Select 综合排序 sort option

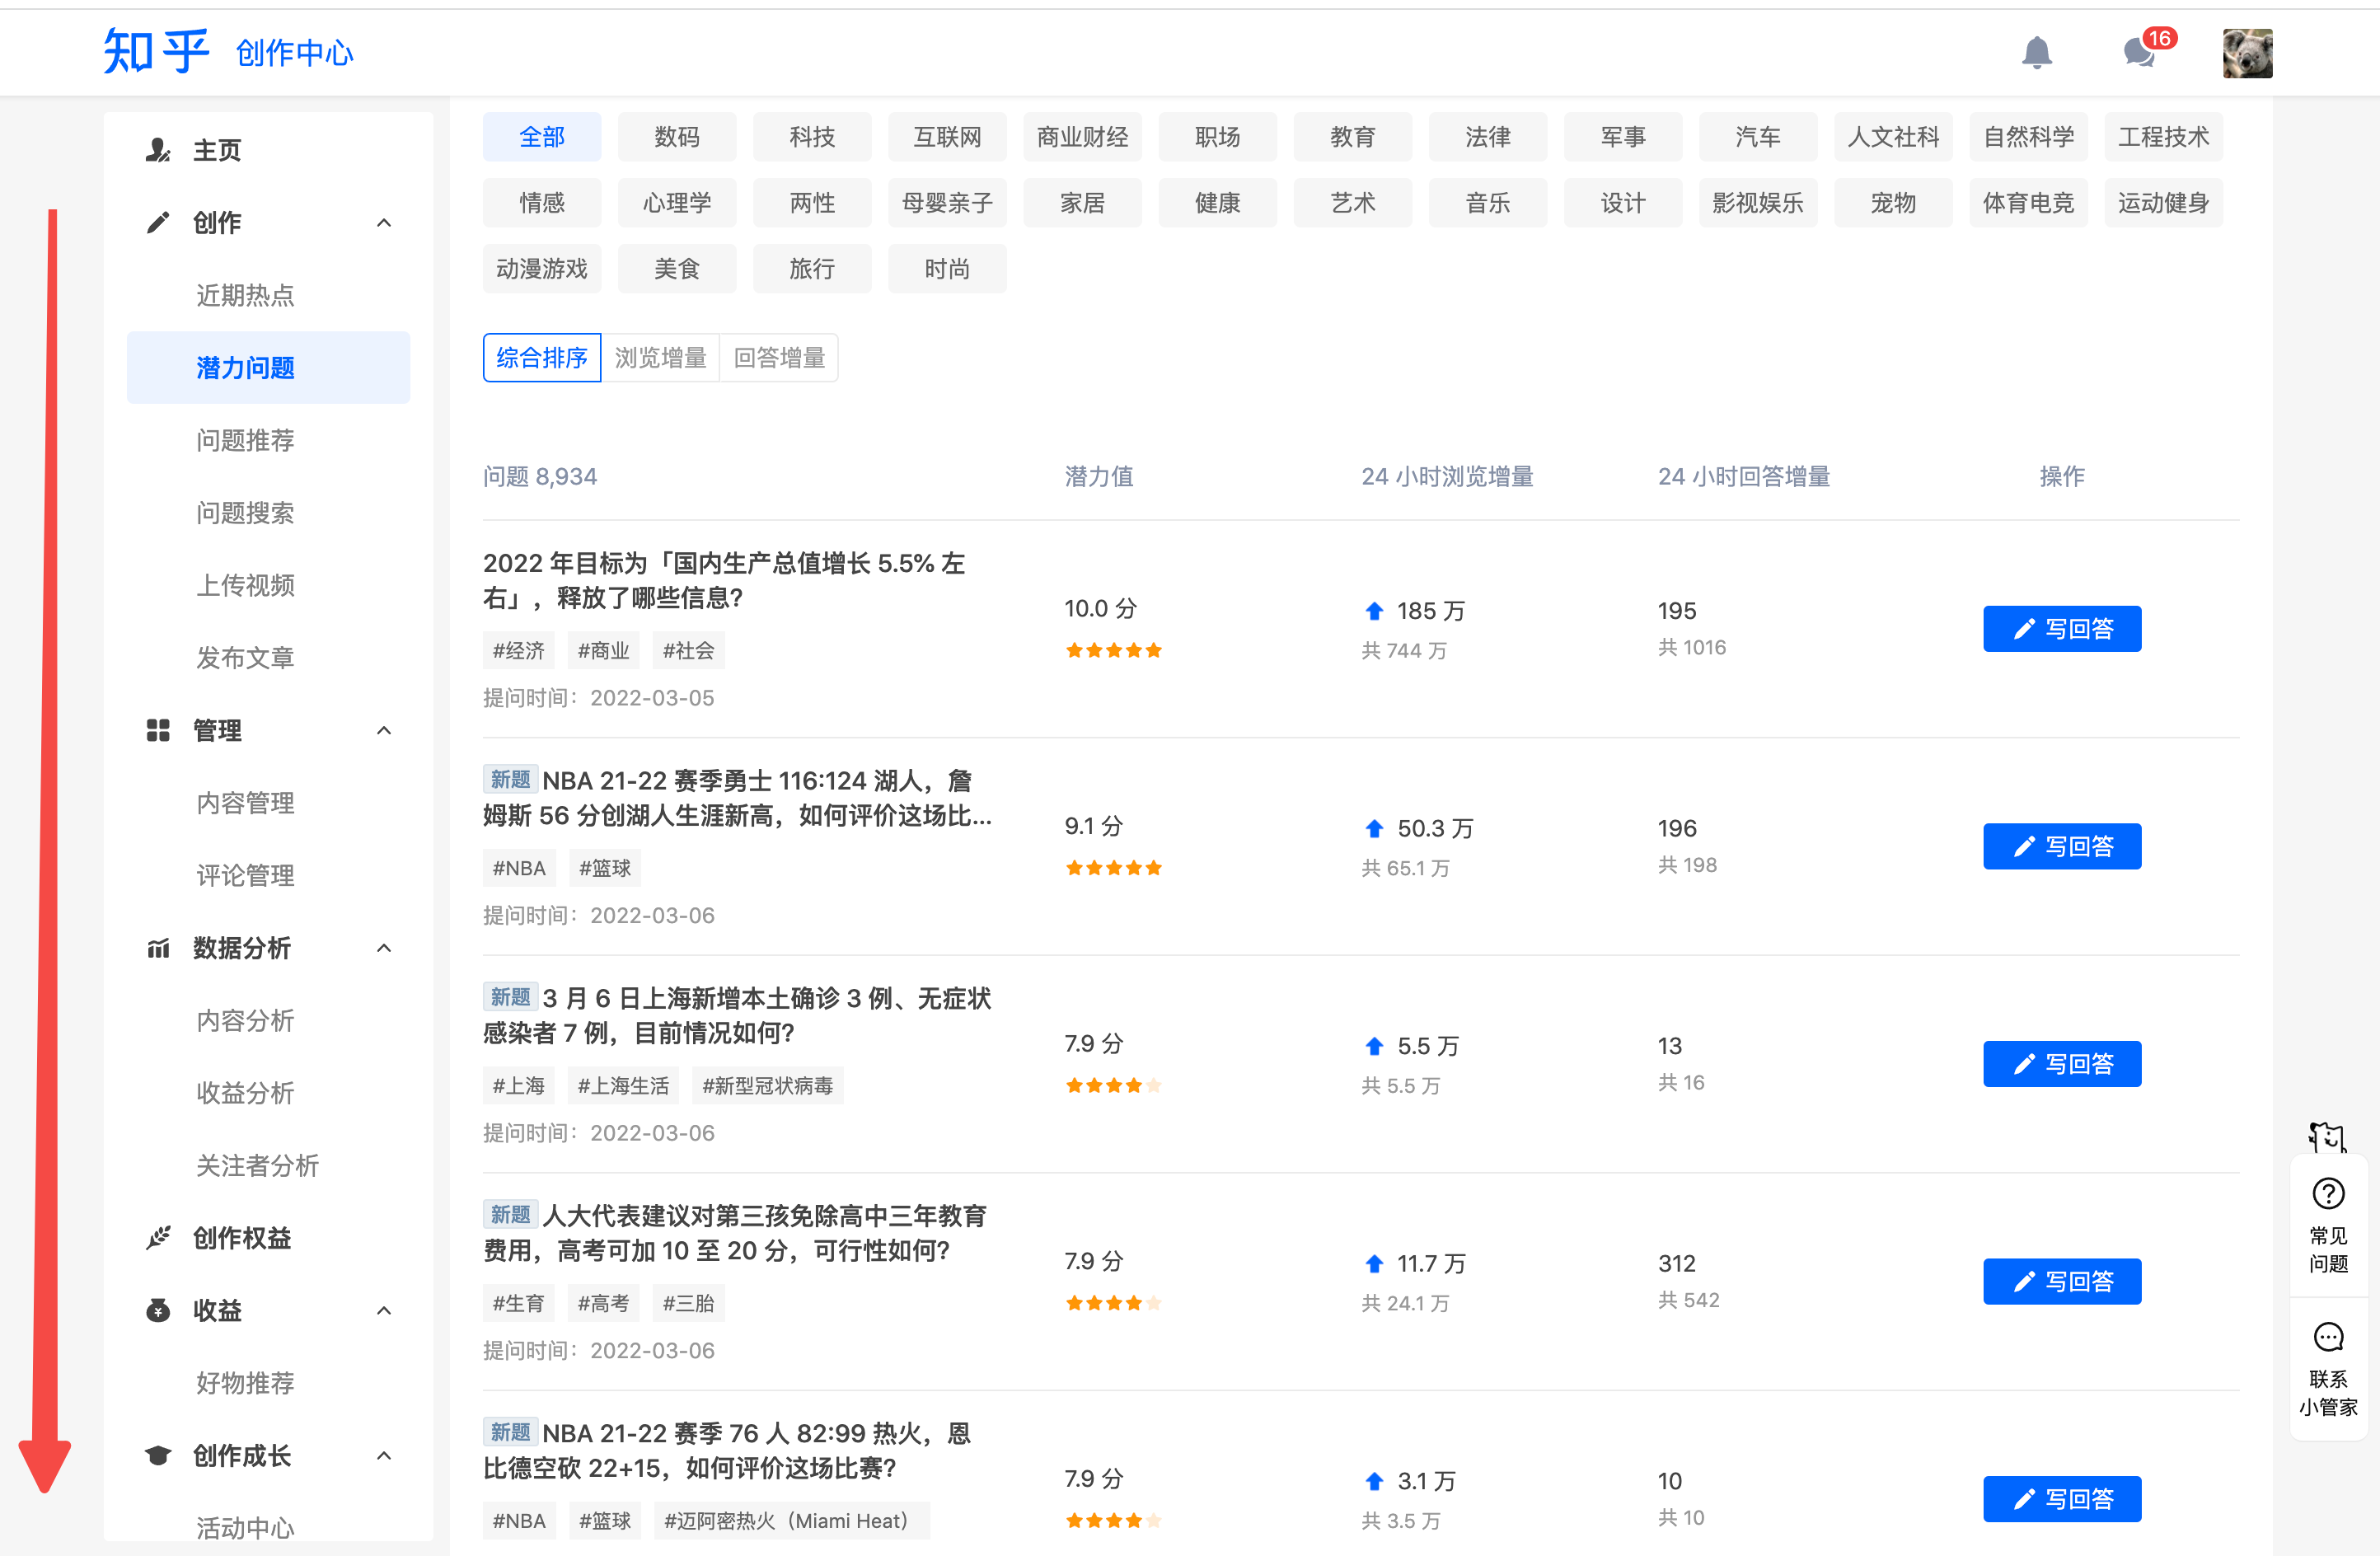coord(541,358)
